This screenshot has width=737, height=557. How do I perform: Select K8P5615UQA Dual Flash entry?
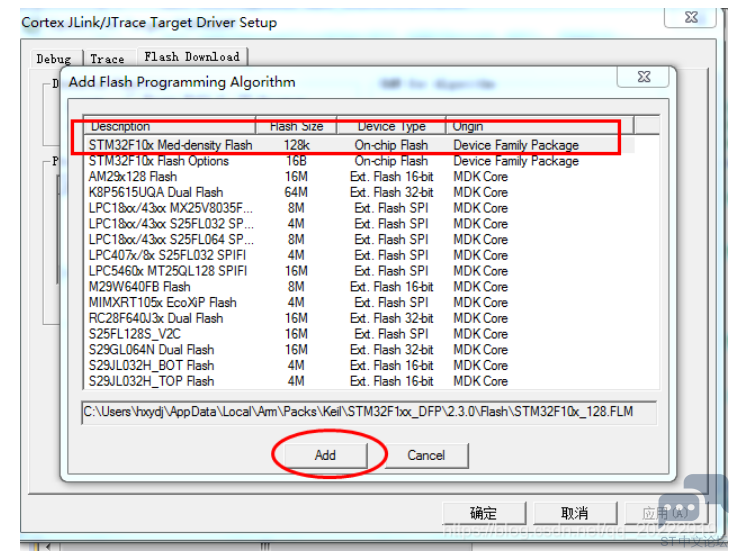[360, 192]
